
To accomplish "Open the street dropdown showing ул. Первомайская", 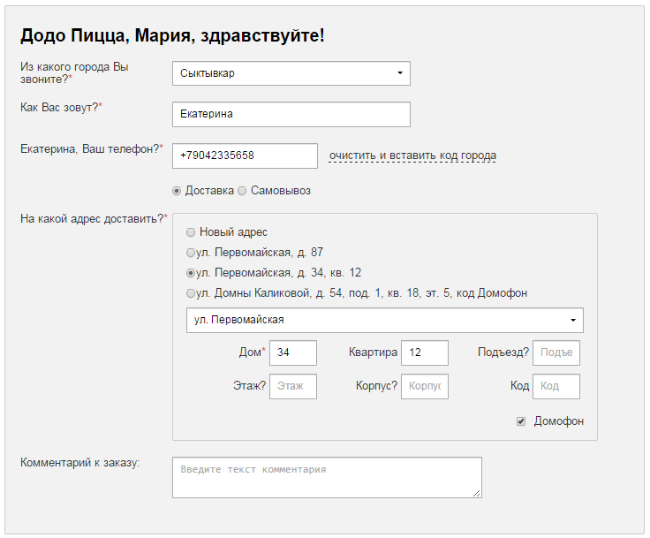I will tap(385, 320).
